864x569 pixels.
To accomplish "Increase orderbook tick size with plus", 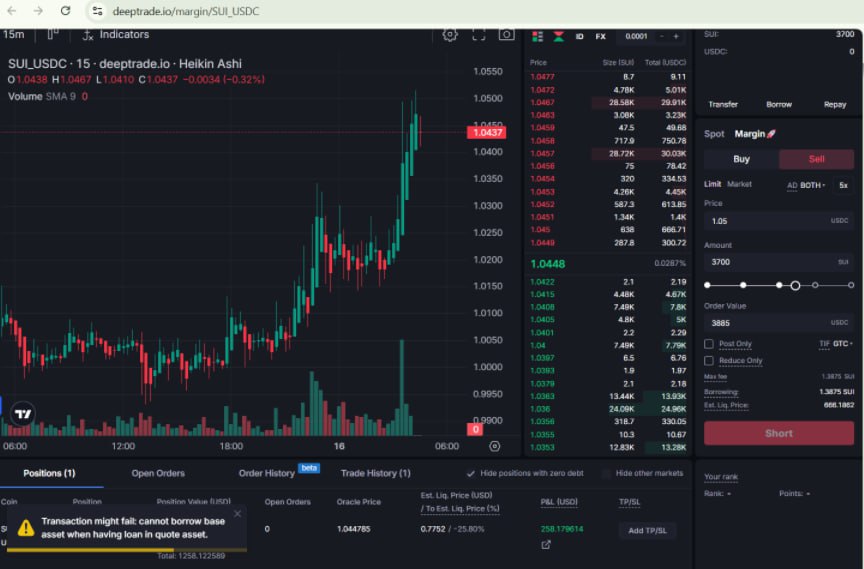I will pyautogui.click(x=676, y=36).
